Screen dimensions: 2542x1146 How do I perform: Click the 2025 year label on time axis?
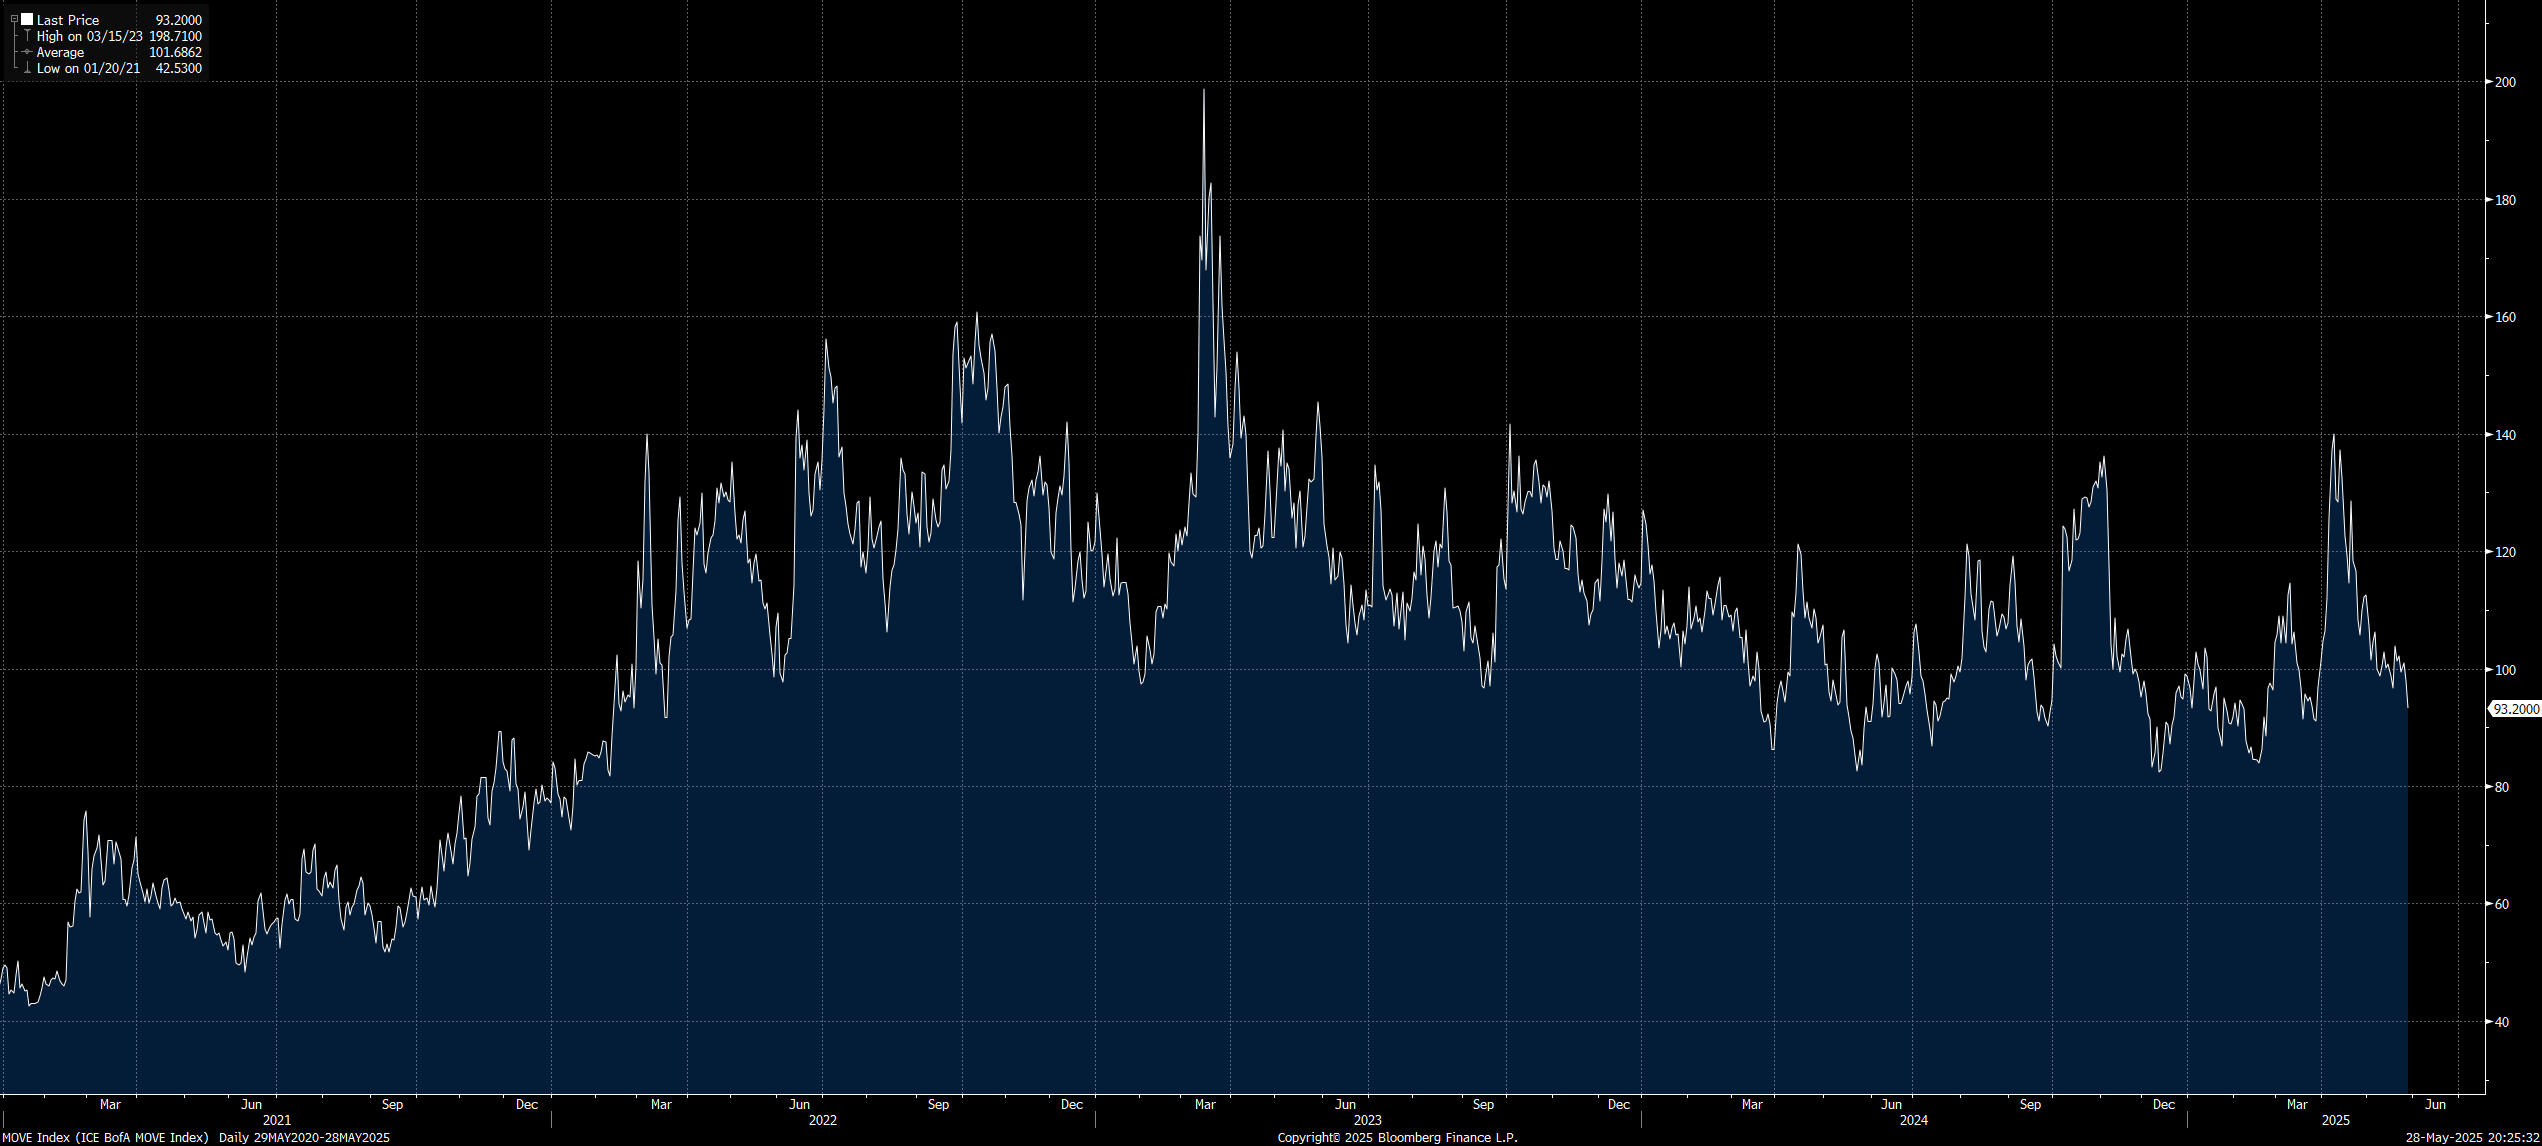click(2335, 1120)
